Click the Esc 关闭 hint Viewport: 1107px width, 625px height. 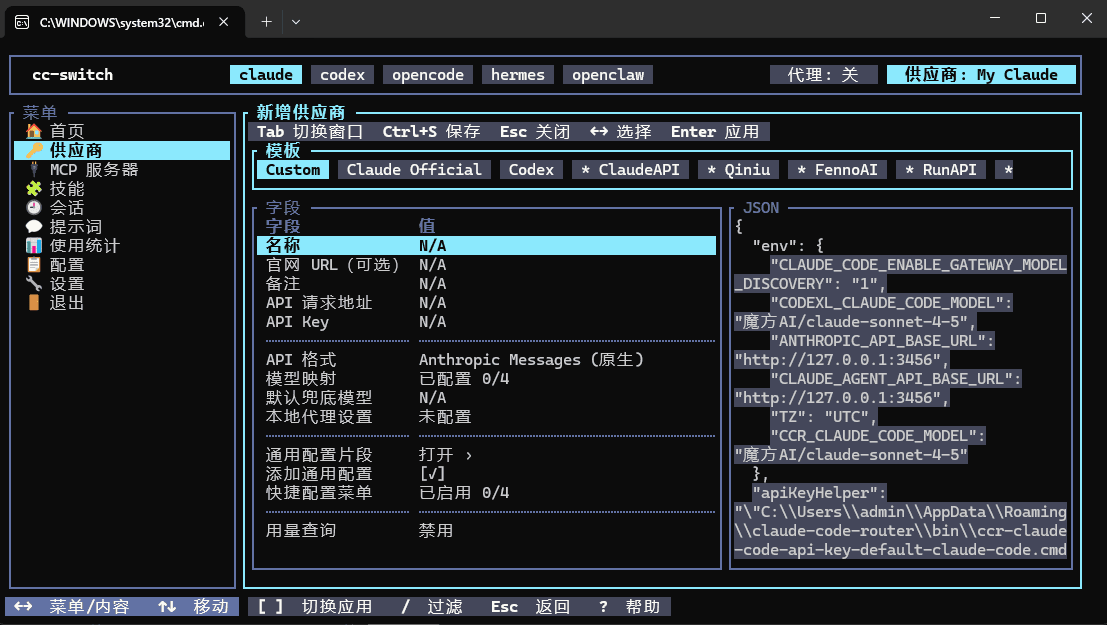click(534, 132)
